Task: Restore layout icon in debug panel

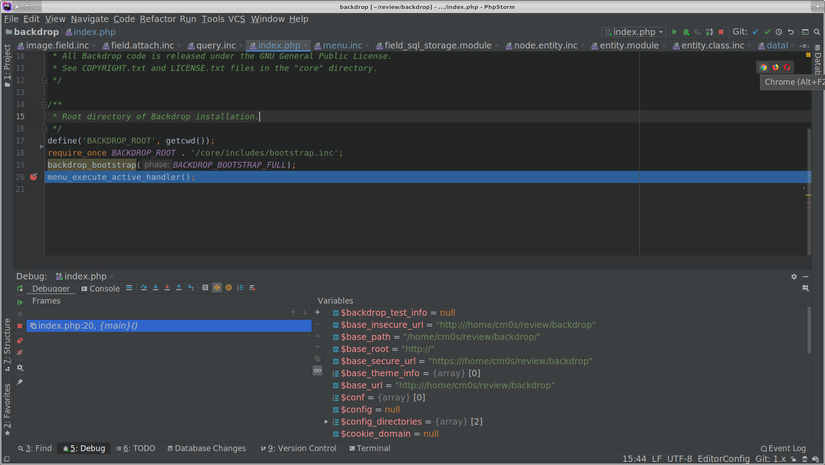Action: 806,288
